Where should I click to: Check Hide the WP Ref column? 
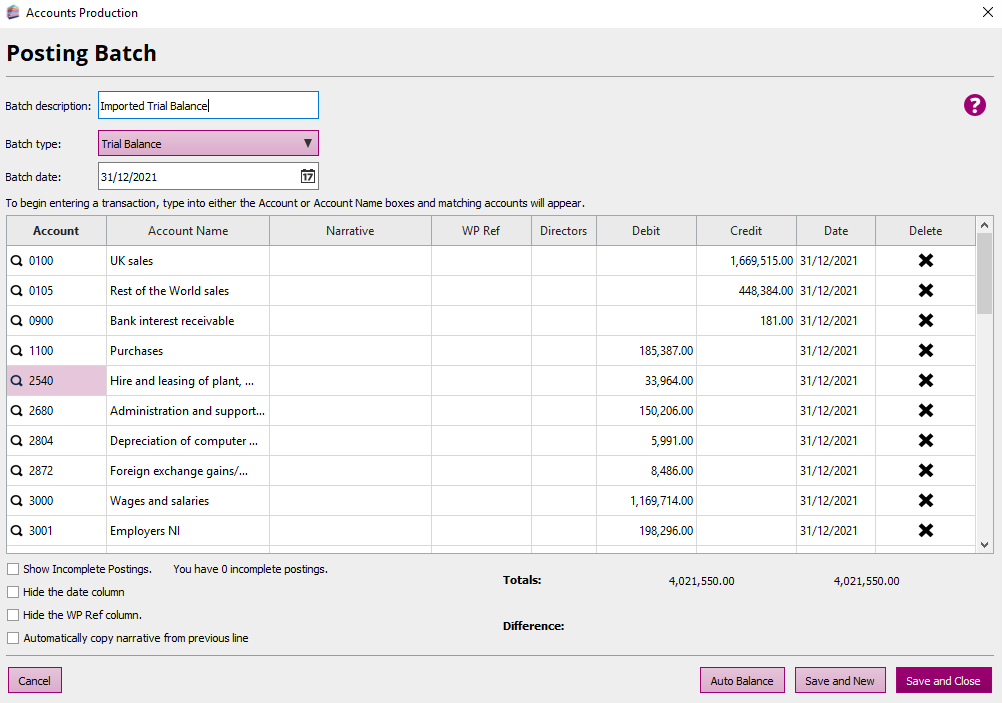pos(13,615)
